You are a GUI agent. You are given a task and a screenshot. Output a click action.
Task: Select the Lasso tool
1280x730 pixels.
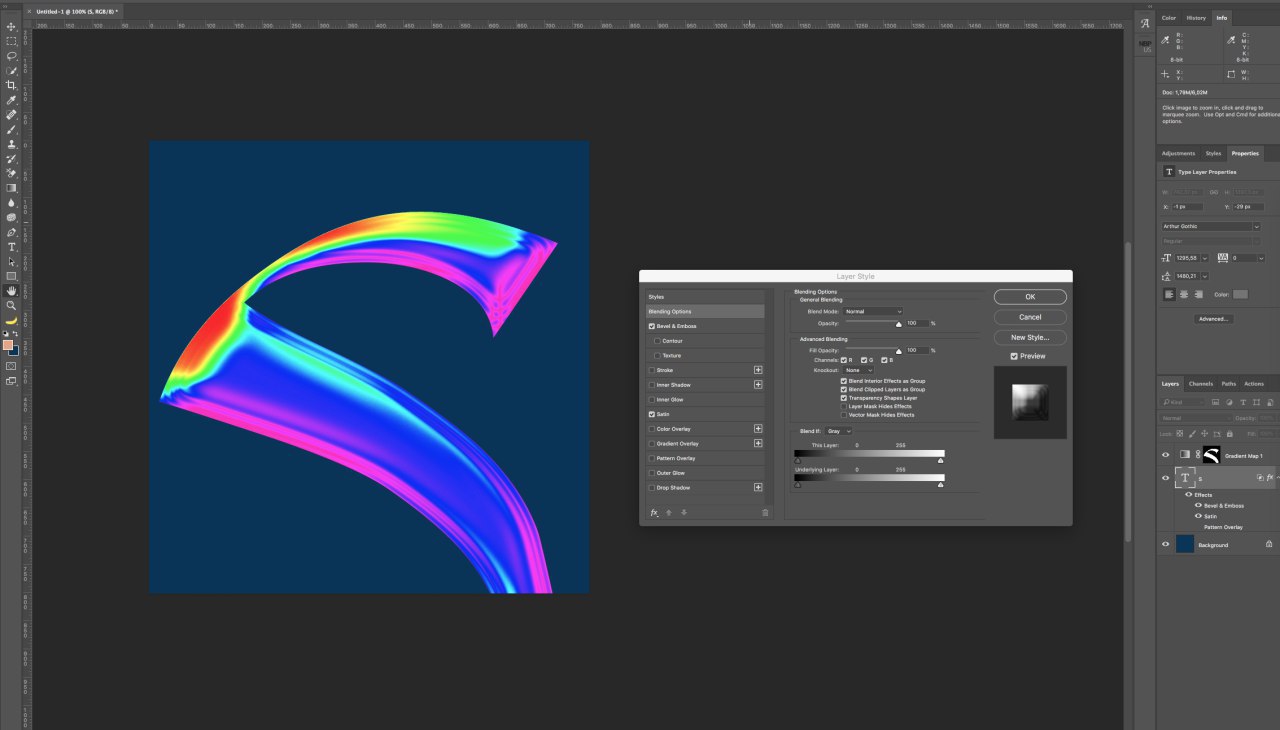pyautogui.click(x=12, y=56)
